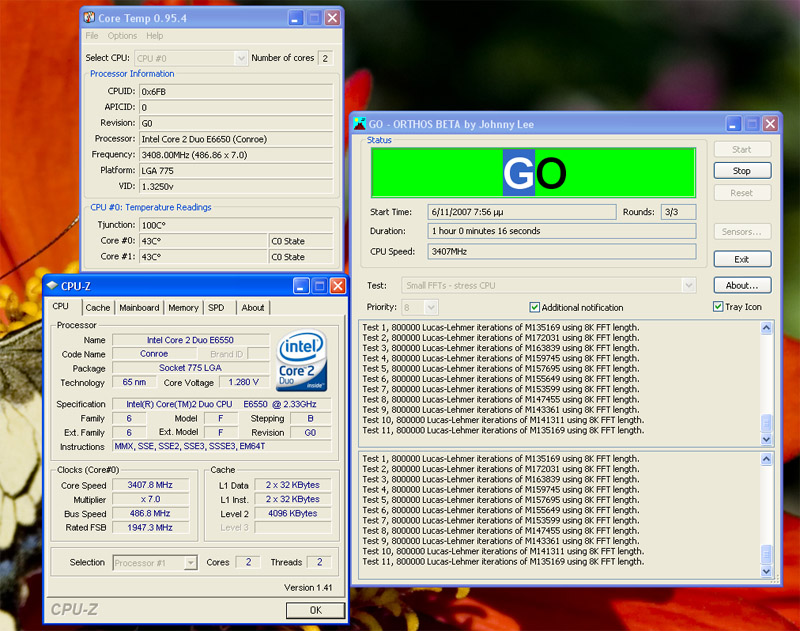Click the down arrow of the upper log scrollbar
This screenshot has width=800, height=631.
pyautogui.click(x=766, y=439)
